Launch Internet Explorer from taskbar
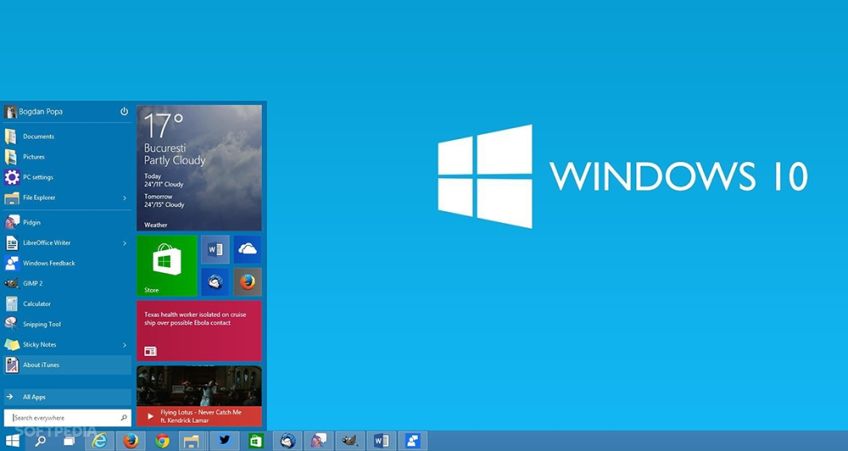The width and height of the screenshot is (848, 451). [100, 441]
